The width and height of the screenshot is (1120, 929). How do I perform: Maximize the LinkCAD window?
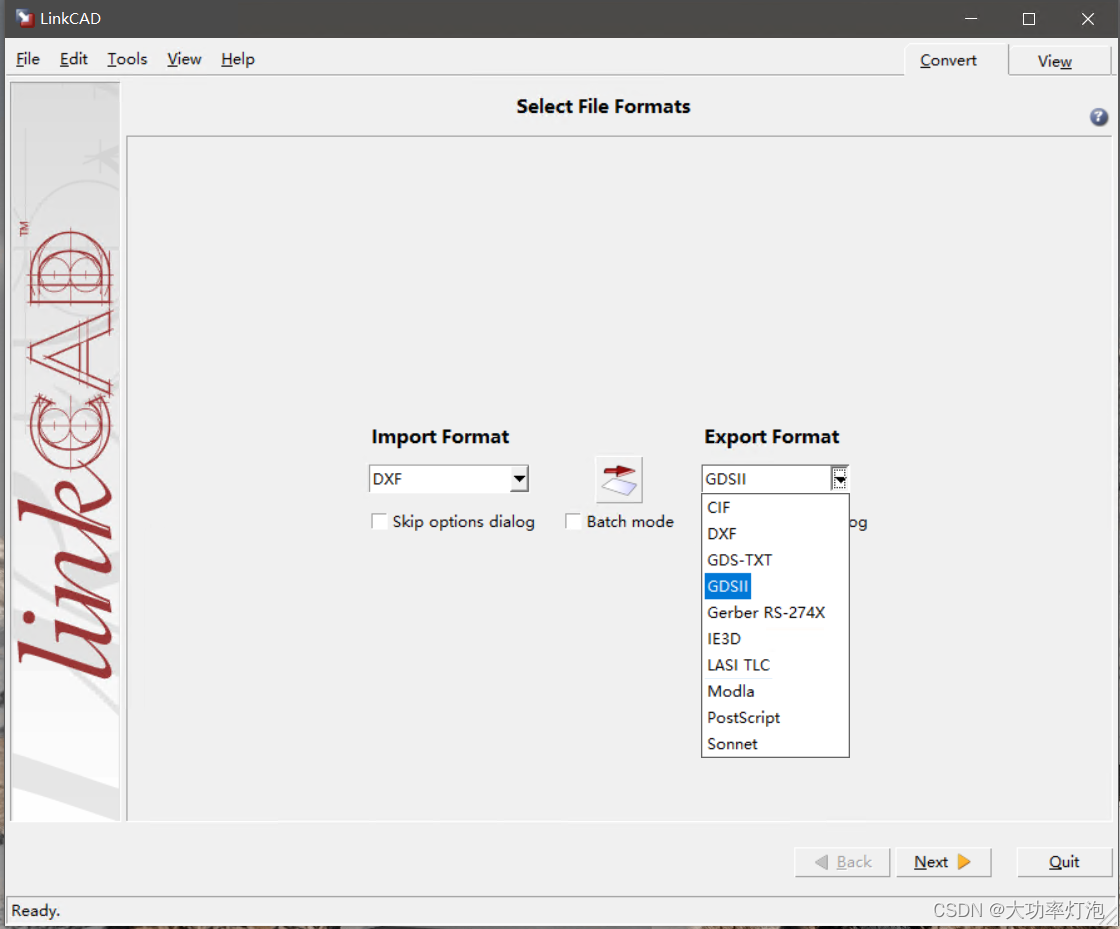coord(1029,19)
